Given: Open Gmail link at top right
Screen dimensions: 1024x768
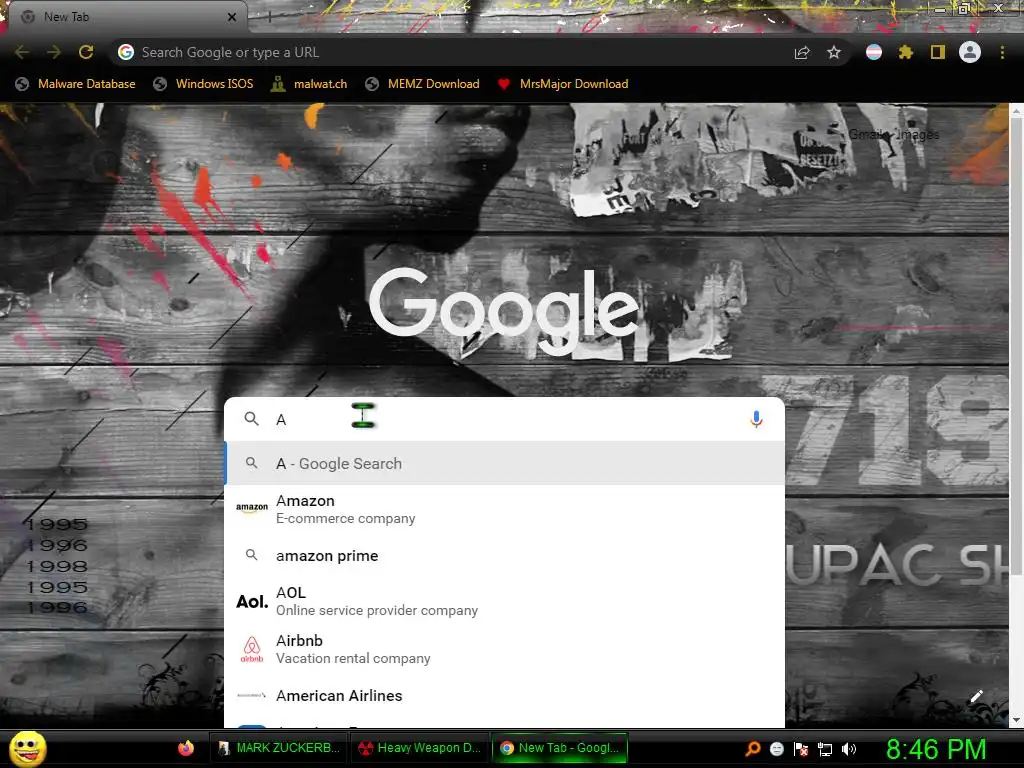Looking at the screenshot, I should (869, 135).
